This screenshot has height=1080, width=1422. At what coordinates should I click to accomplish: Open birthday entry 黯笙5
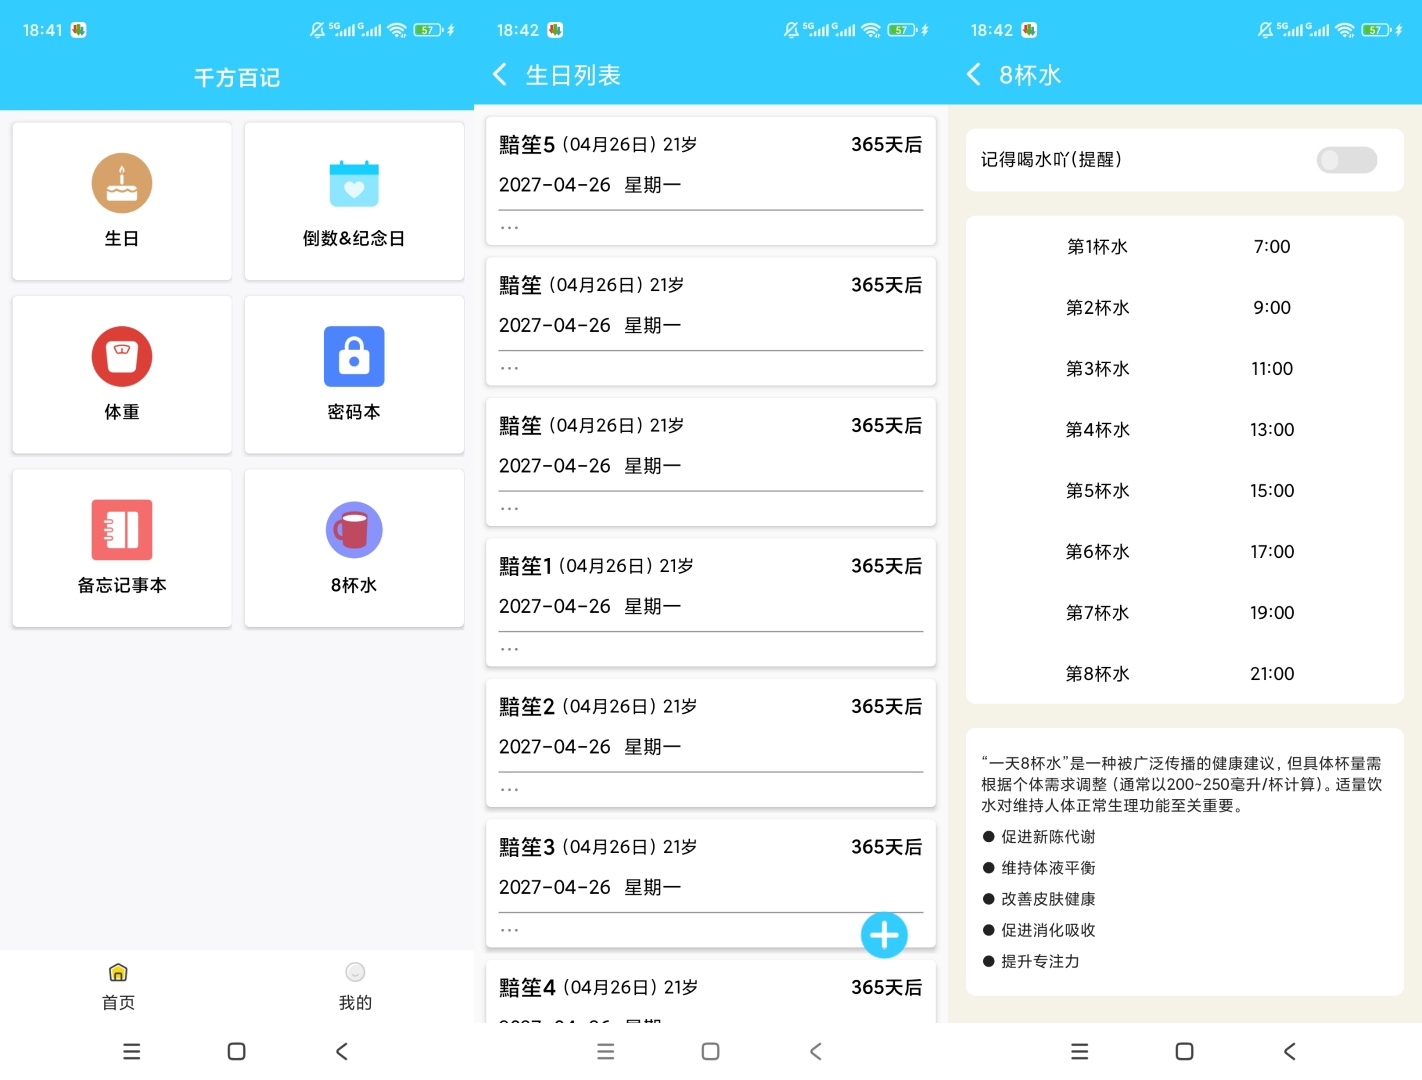click(x=711, y=181)
